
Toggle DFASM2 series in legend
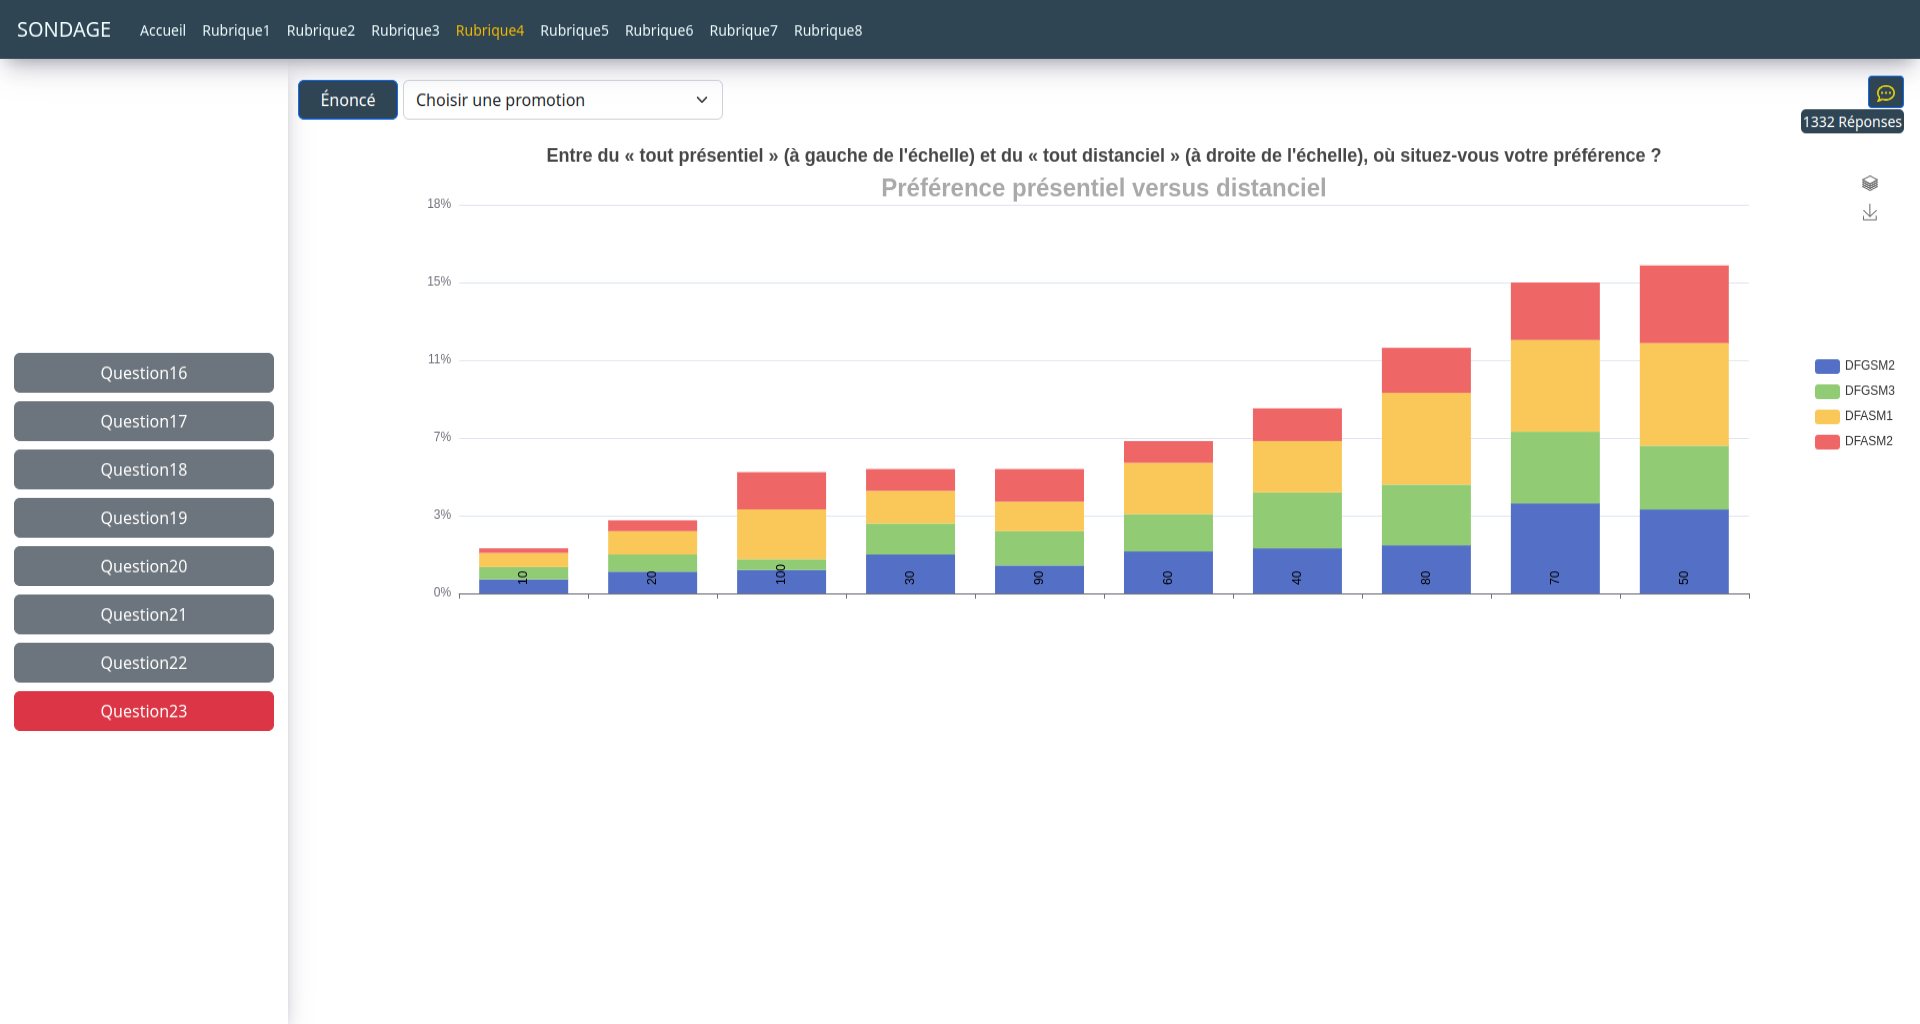[1853, 441]
